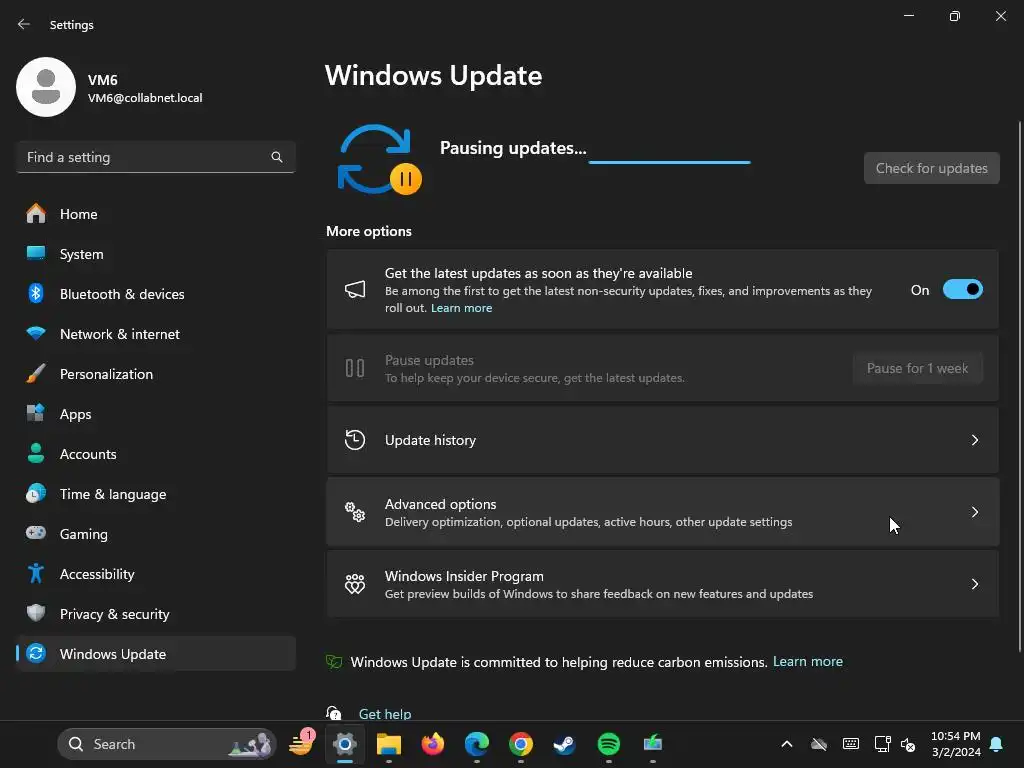Select Windows Update in sidebar
Screen dimensions: 1024x768
[155, 654]
